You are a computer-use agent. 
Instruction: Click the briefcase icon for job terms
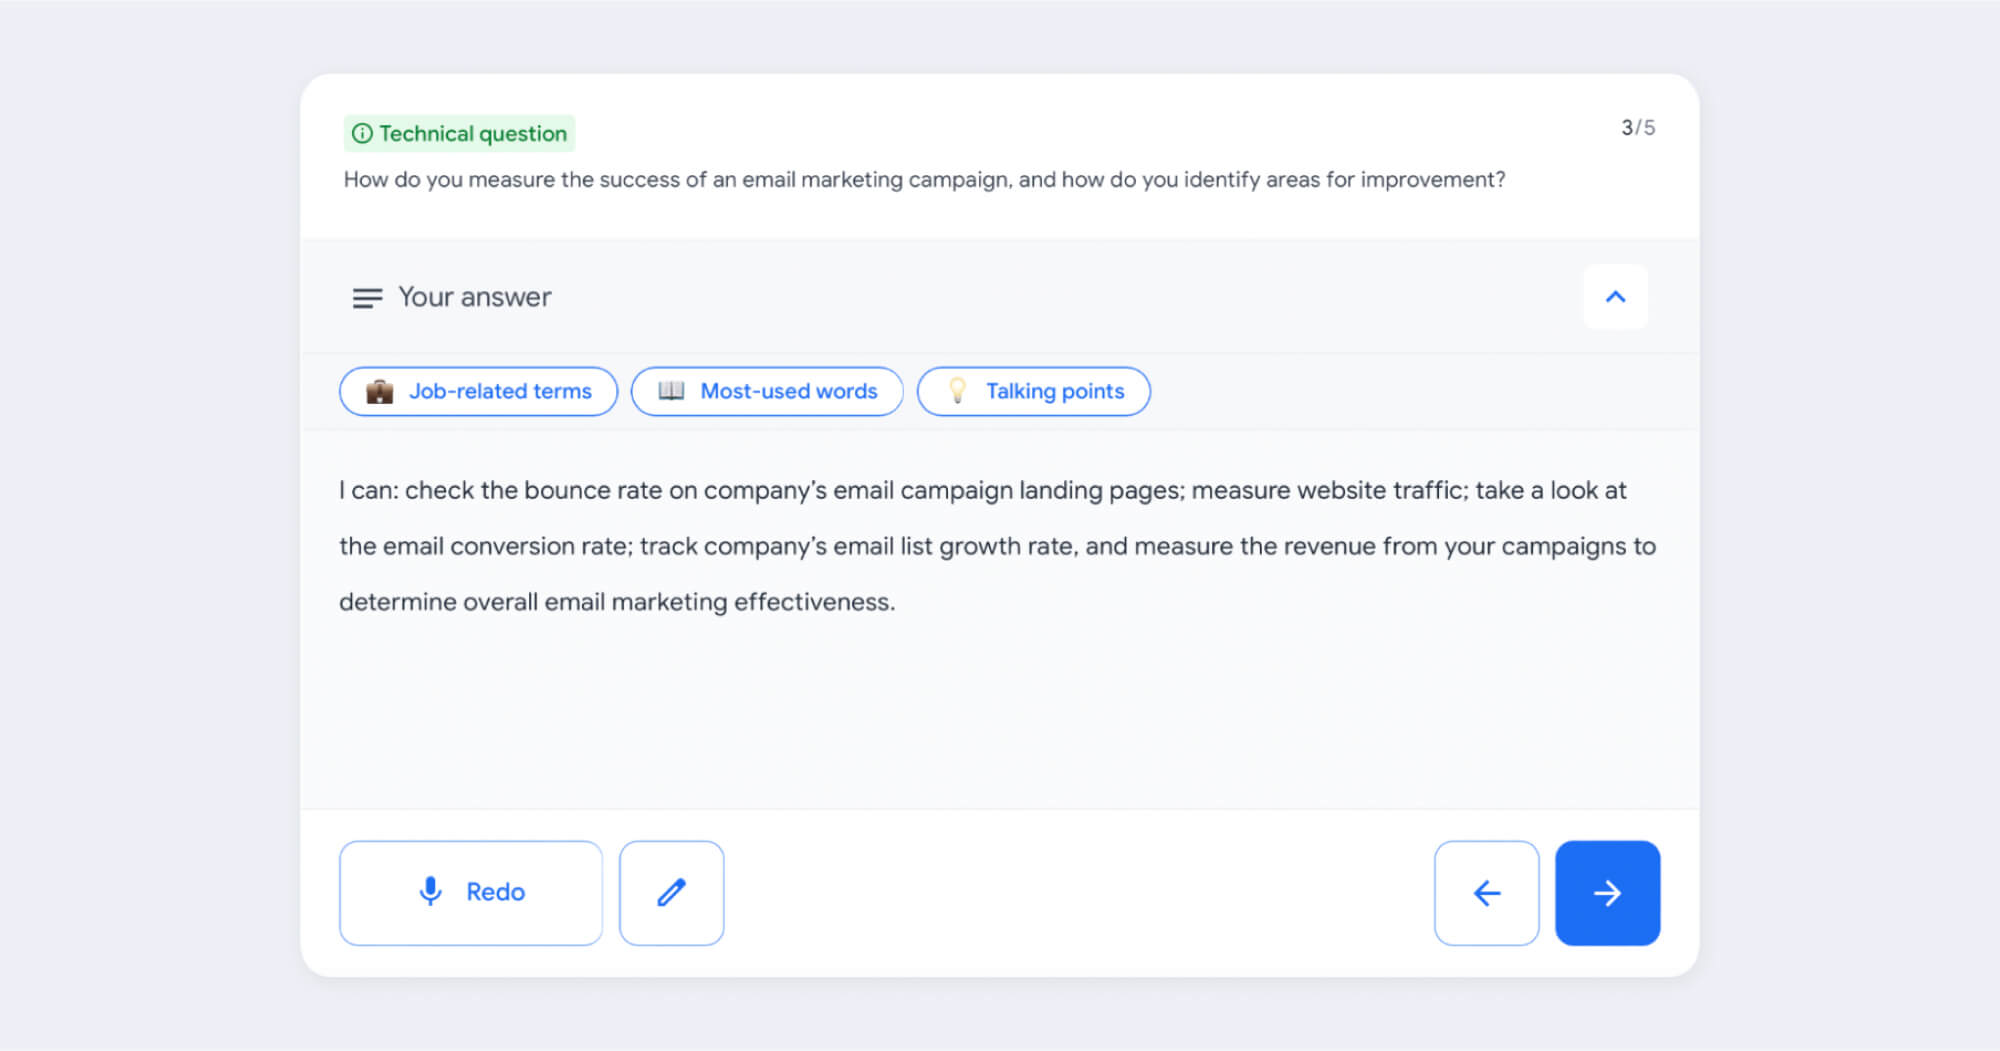(380, 391)
